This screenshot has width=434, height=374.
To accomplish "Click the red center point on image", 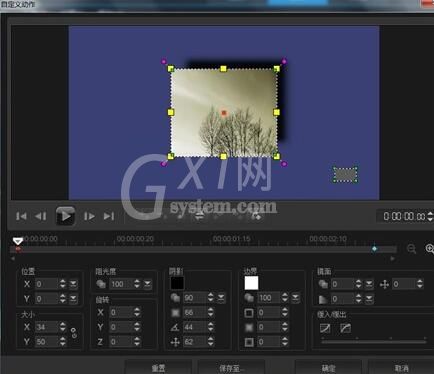I will coord(224,113).
